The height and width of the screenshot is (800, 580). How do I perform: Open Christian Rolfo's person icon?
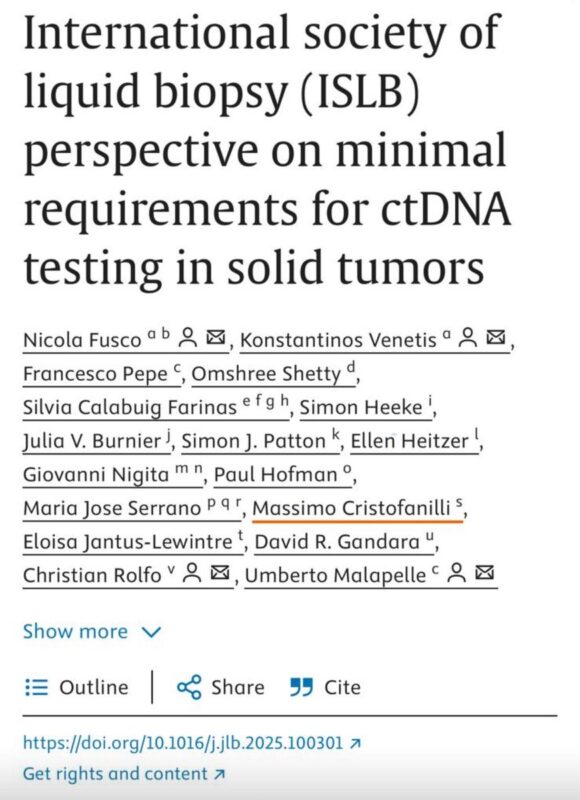[192, 573]
